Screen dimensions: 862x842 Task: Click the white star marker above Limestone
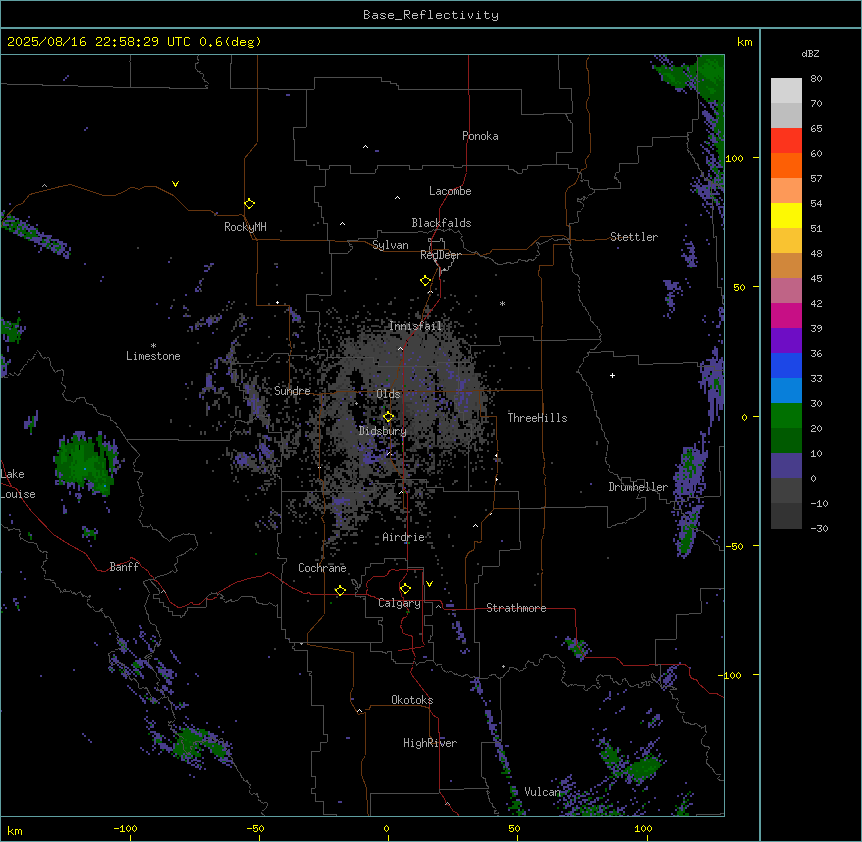pyautogui.click(x=153, y=346)
